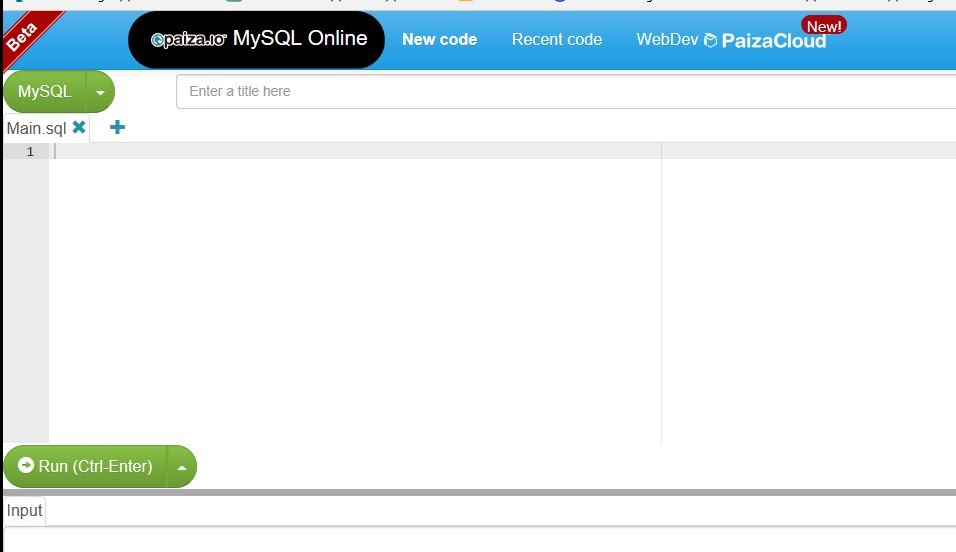
Task: Click the MySQL language button
Action: coord(45,91)
